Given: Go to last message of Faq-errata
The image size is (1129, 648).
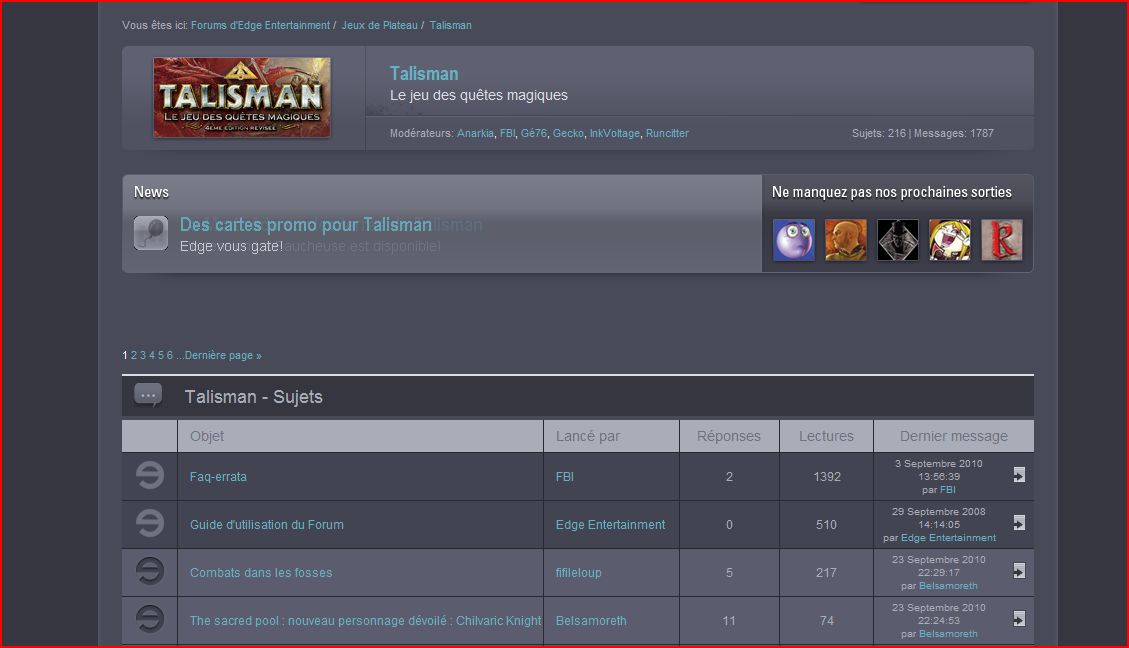Looking at the screenshot, I should point(1019,474).
